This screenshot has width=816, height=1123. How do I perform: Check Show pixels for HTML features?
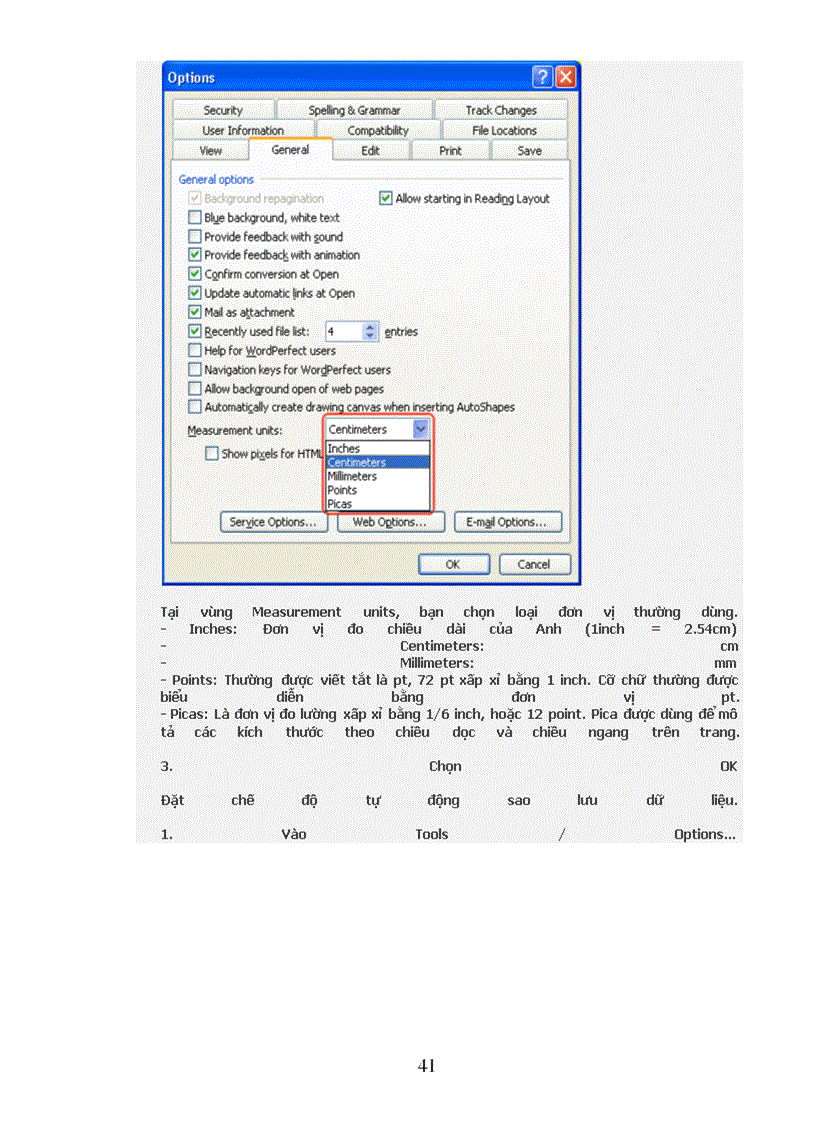212,453
